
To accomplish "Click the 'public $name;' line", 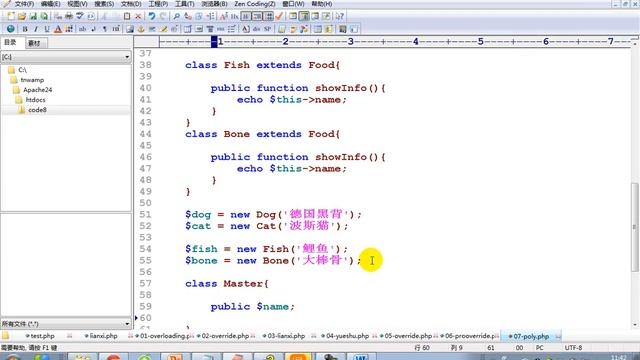I will pyautogui.click(x=252, y=307).
